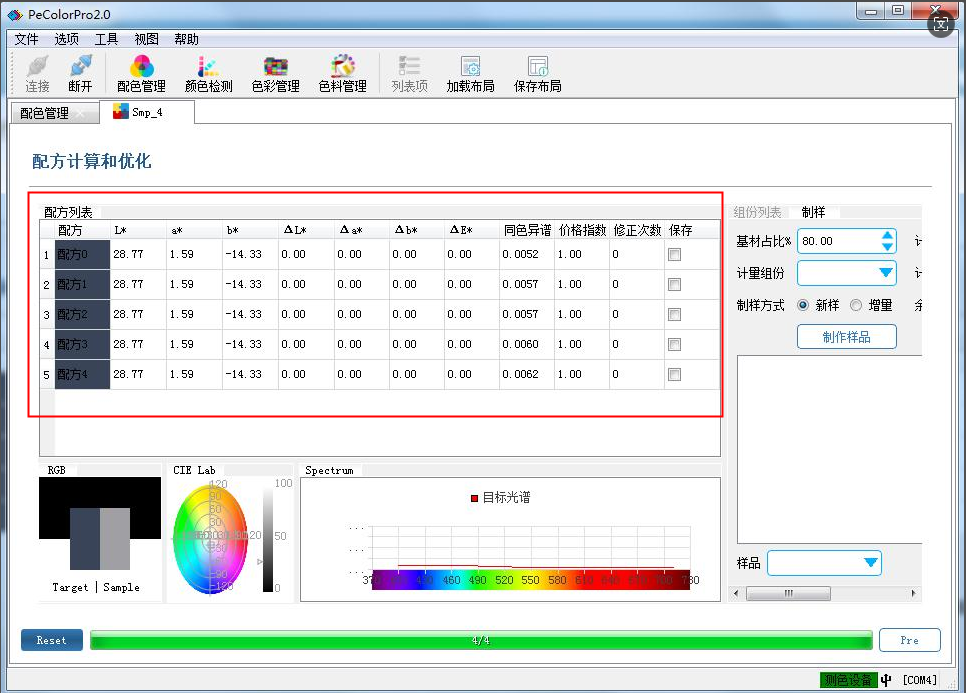The width and height of the screenshot is (966, 693).
Task: Click the 断开 (Disconnect) toolbar icon
Action: tap(80, 74)
